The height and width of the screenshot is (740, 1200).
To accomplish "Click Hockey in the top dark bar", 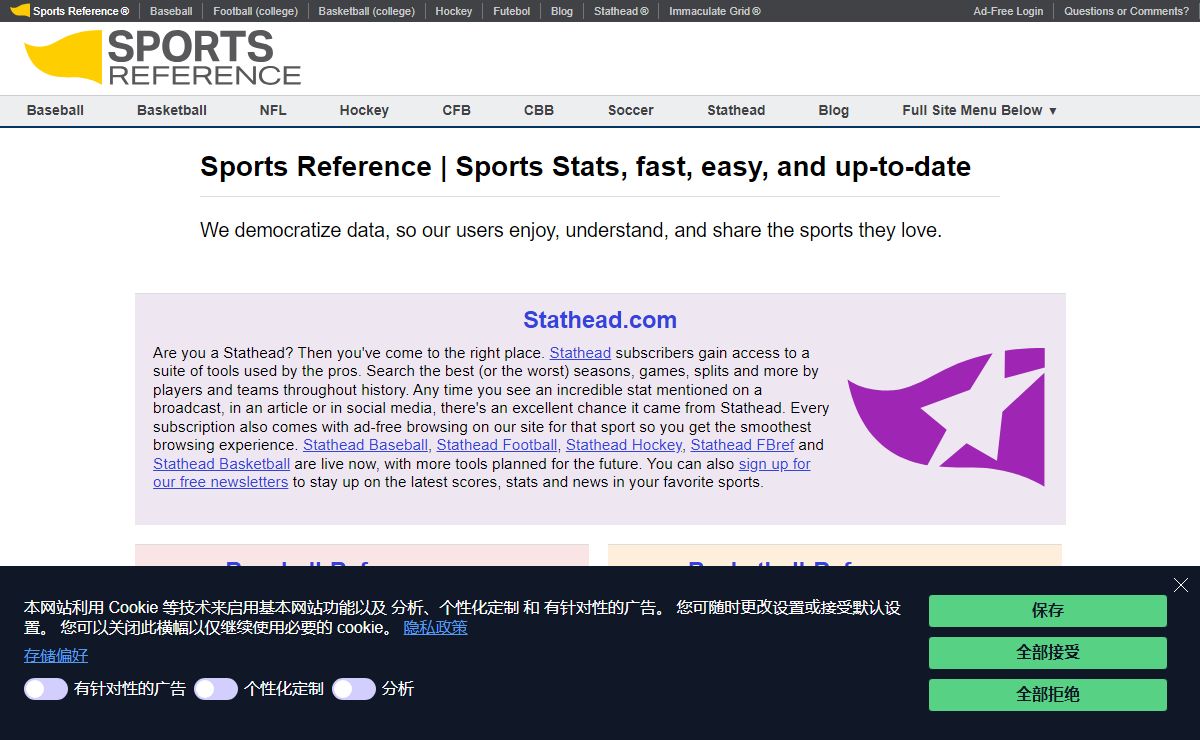I will (454, 11).
